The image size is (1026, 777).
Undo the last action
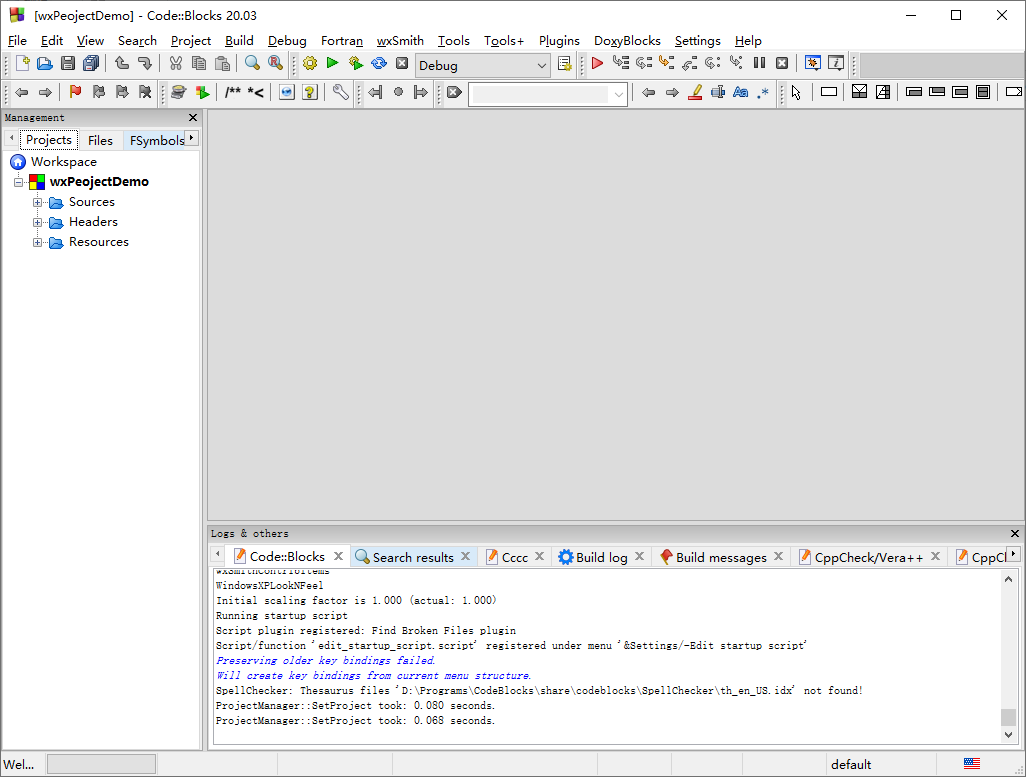[x=122, y=63]
